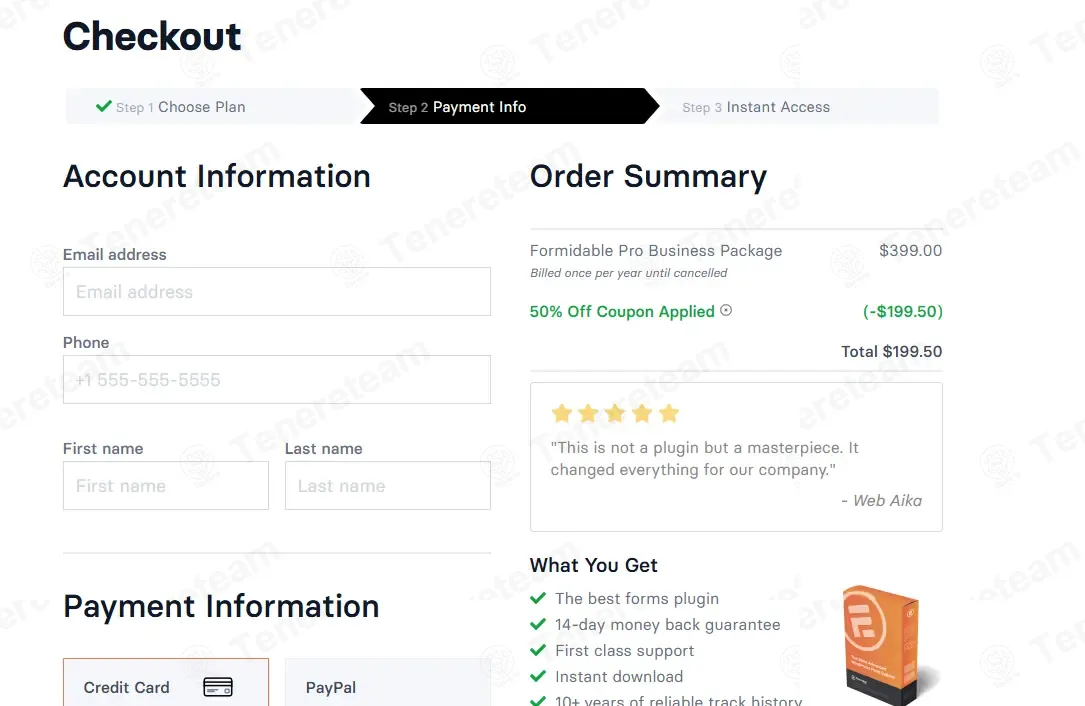Click the 'Checkout' page title
Screen dimensions: 1085x706
coord(152,36)
